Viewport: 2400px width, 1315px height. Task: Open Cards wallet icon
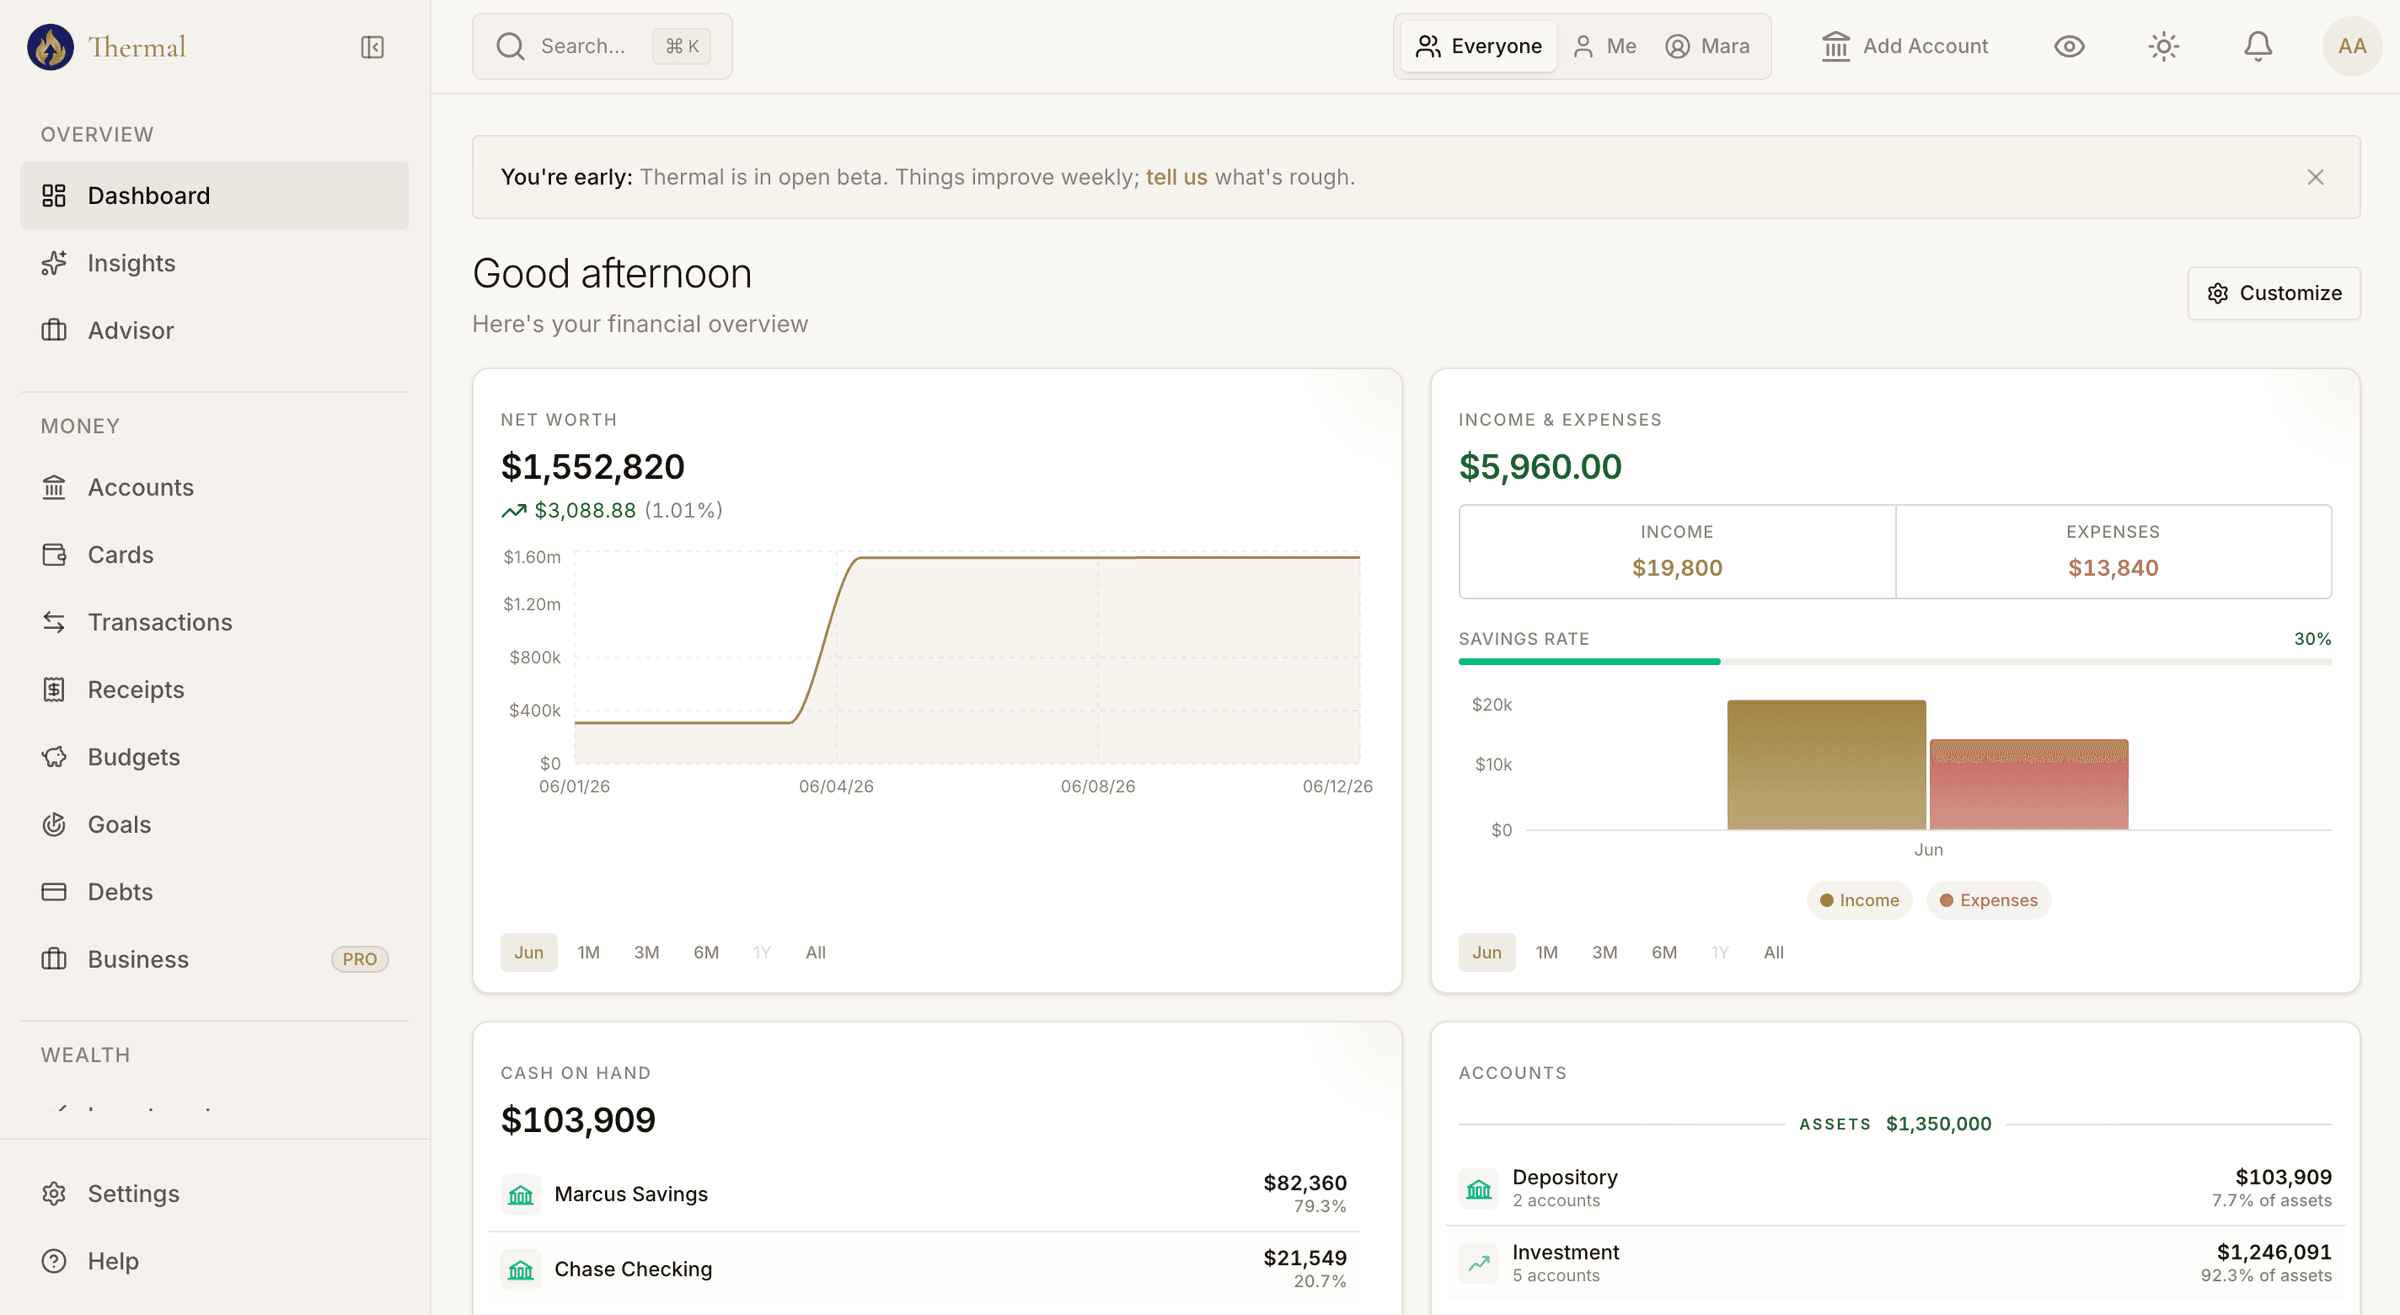coord(54,554)
